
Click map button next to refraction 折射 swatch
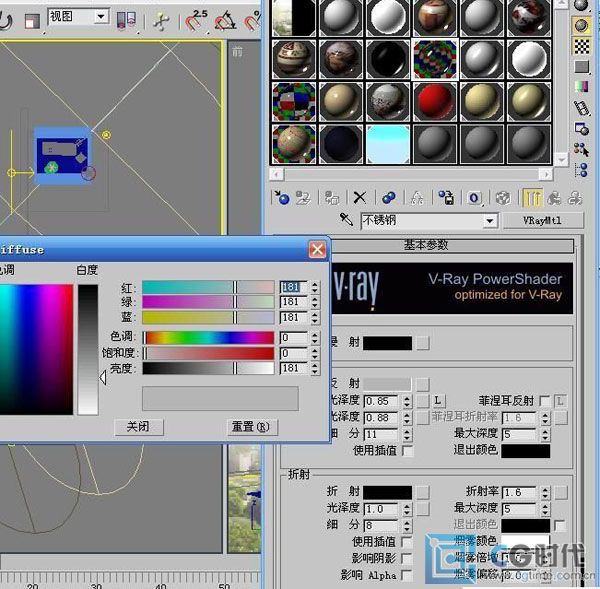(422, 493)
